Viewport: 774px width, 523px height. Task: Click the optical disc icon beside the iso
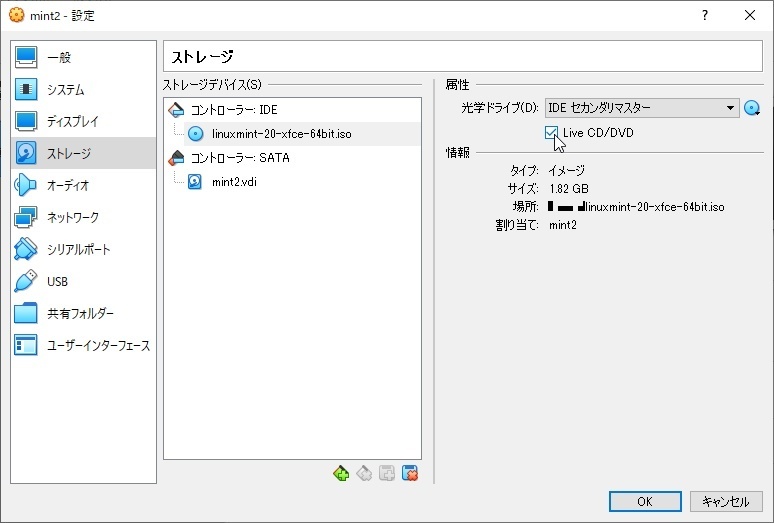pos(195,134)
